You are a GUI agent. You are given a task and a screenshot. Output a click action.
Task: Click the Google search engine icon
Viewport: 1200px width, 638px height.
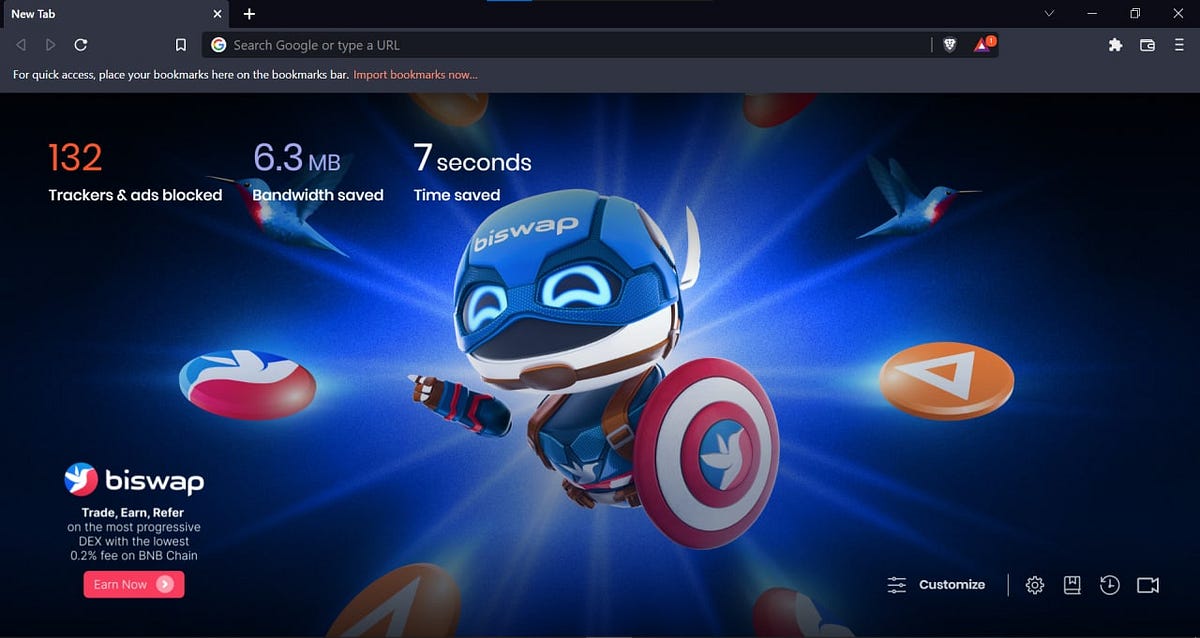coord(219,45)
